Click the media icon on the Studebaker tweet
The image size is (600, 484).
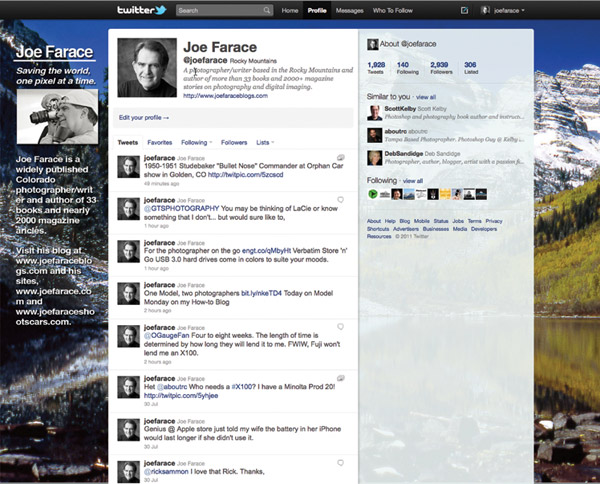pos(341,157)
